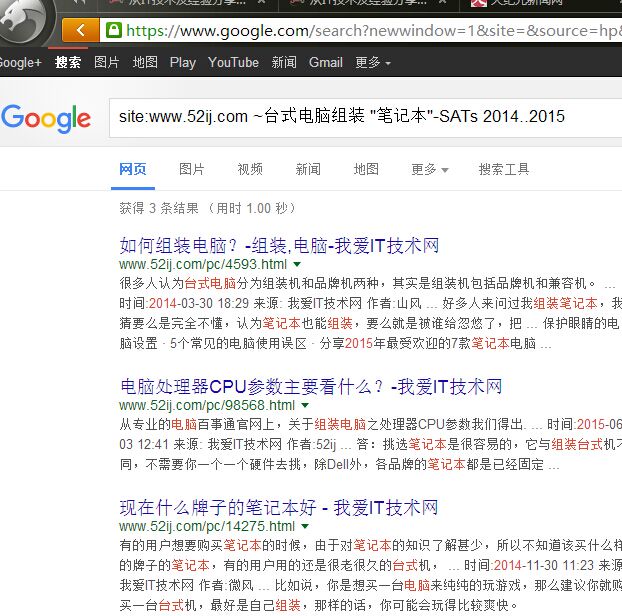This screenshot has height=616, width=622.
Task: Open 新闻 in the black top bar
Action: pos(284,62)
